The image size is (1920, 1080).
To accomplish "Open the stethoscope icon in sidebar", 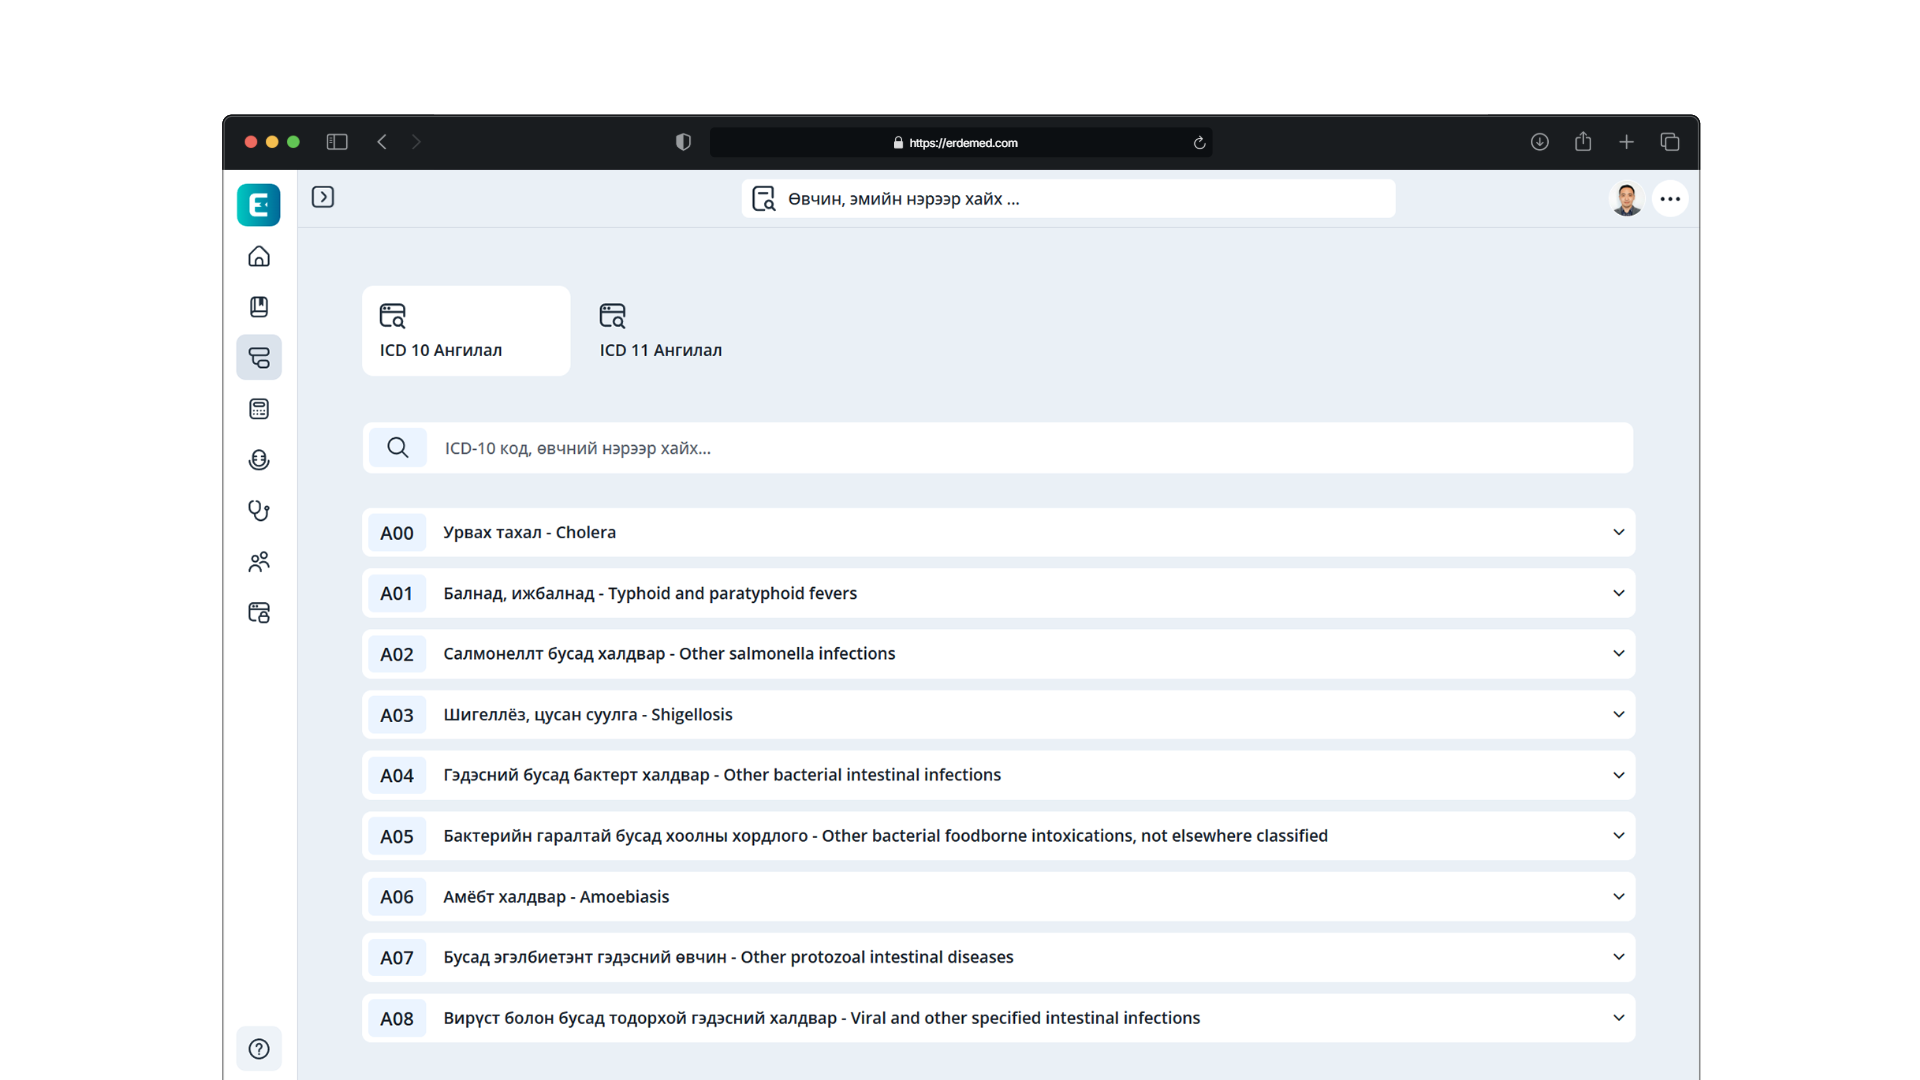I will click(259, 511).
